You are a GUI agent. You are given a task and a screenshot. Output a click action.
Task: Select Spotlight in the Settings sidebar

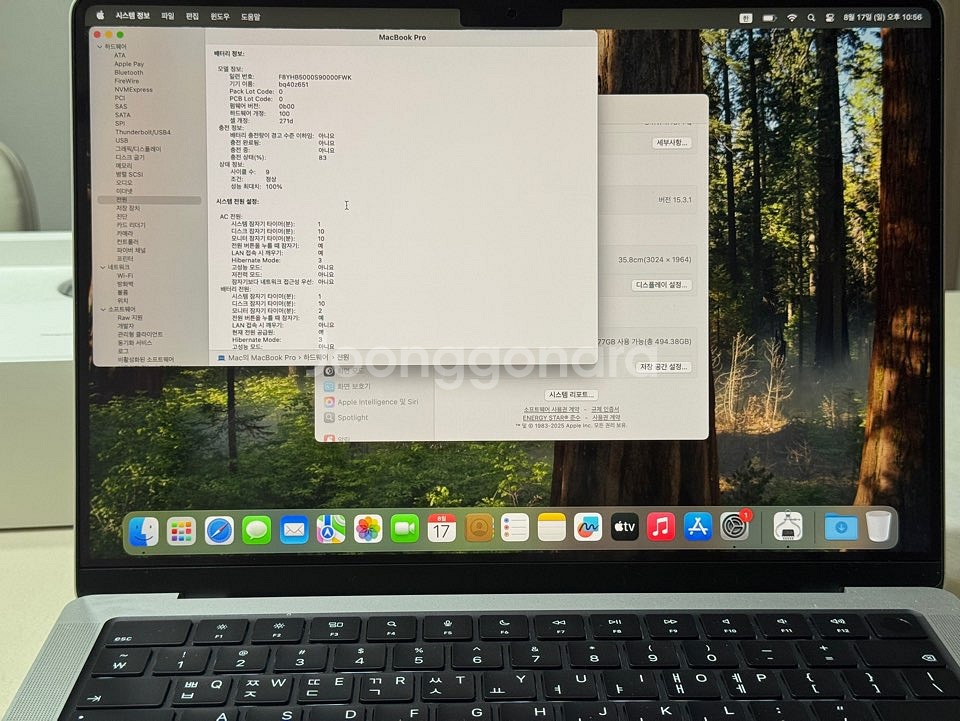pyautogui.click(x=347, y=417)
